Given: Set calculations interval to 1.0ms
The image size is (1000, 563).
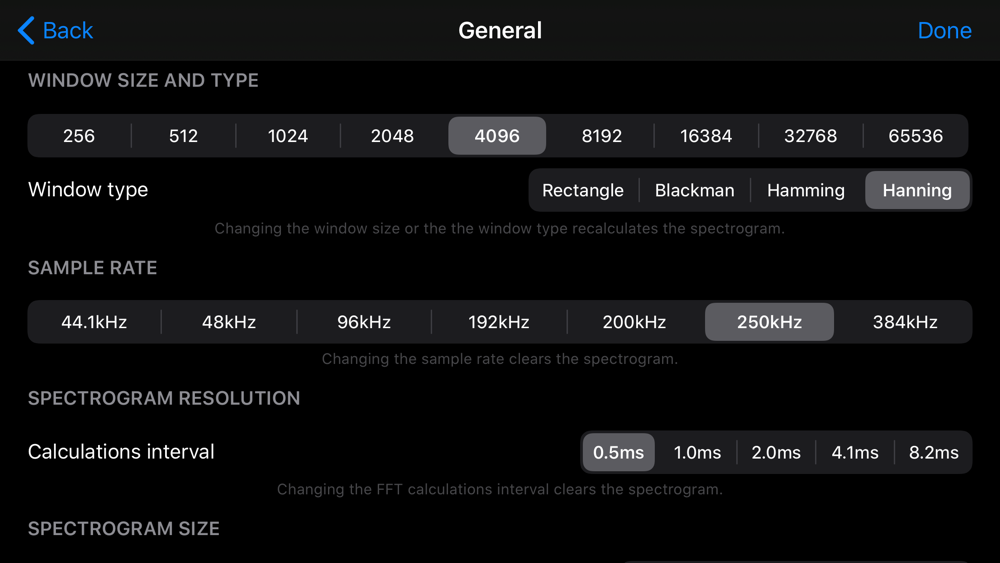Looking at the screenshot, I should 697,453.
